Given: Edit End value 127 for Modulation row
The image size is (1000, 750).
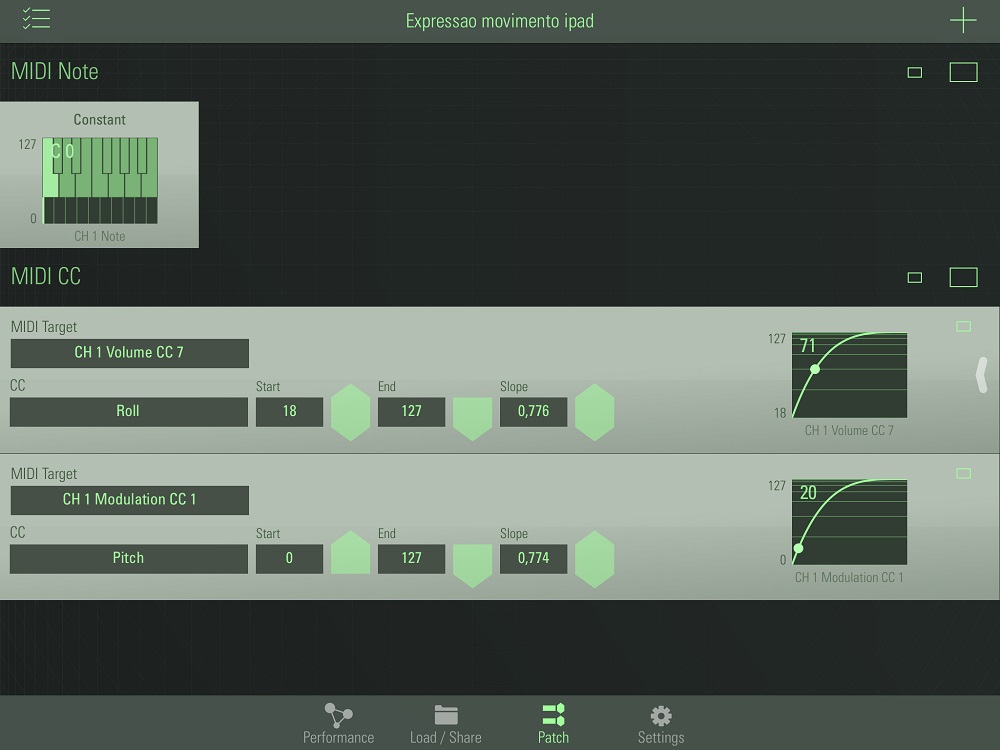Looking at the screenshot, I should [411, 559].
